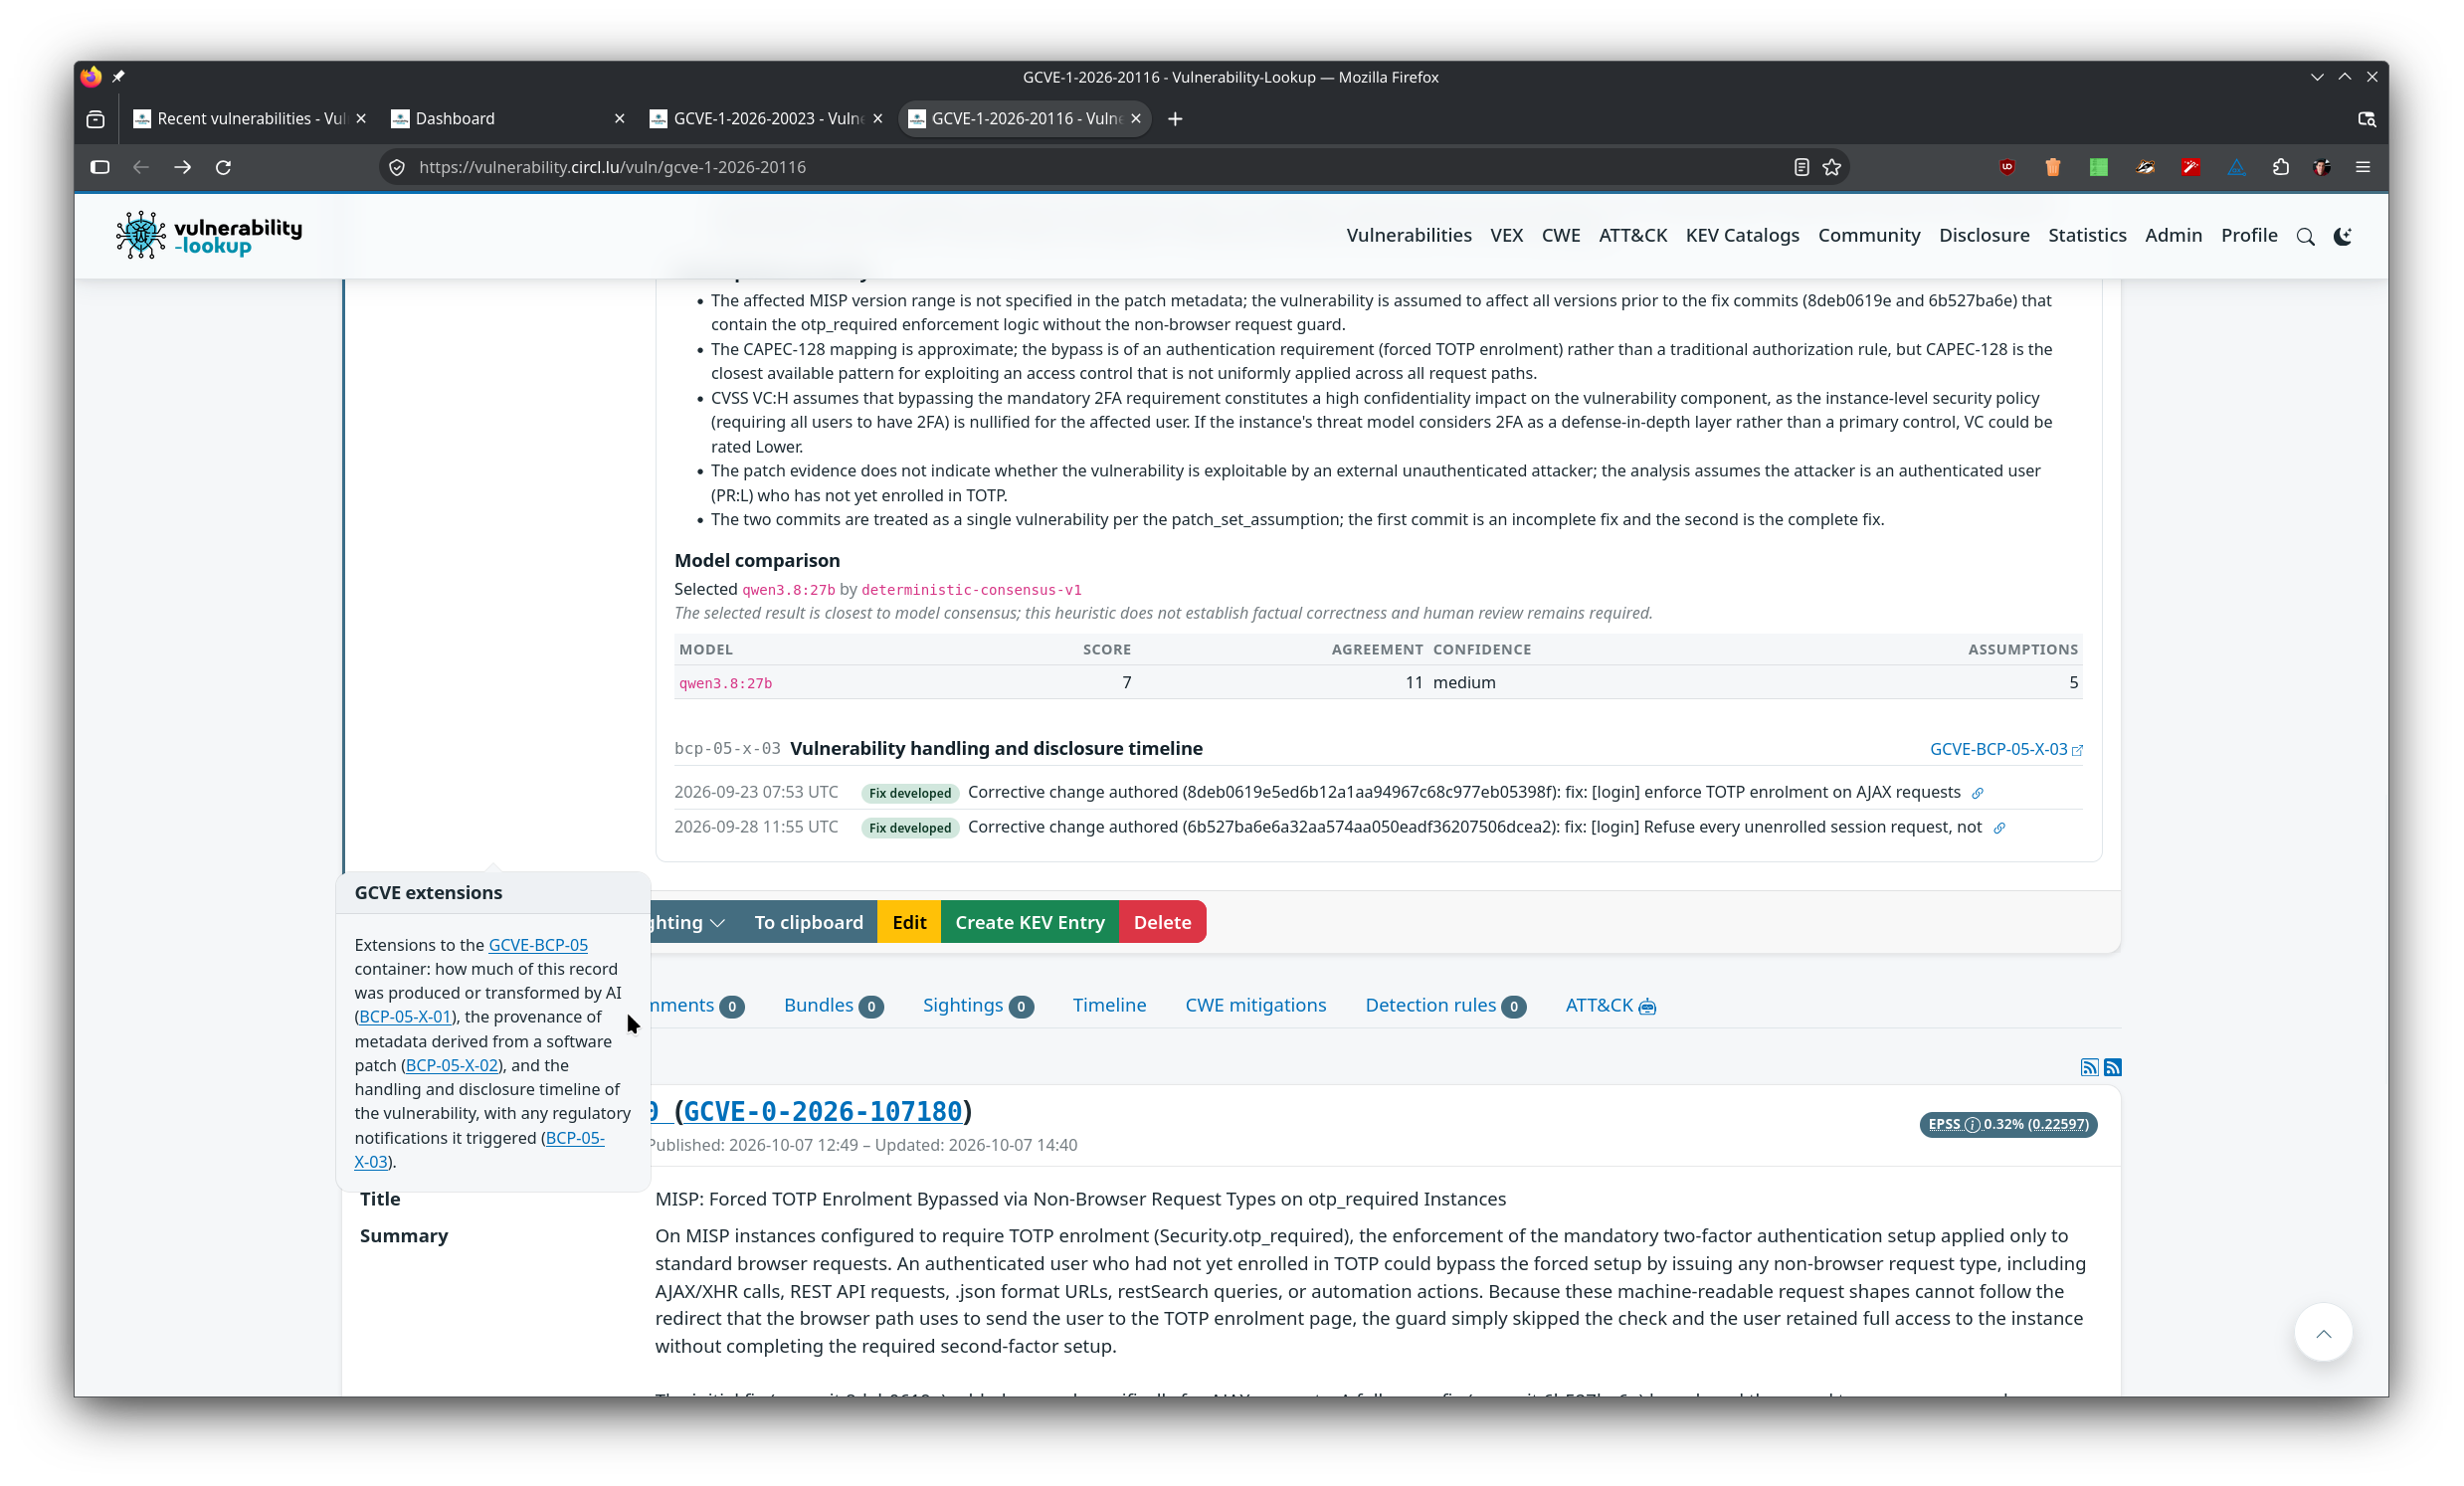
Task: Click the Firefox reload button
Action: pos(223,167)
